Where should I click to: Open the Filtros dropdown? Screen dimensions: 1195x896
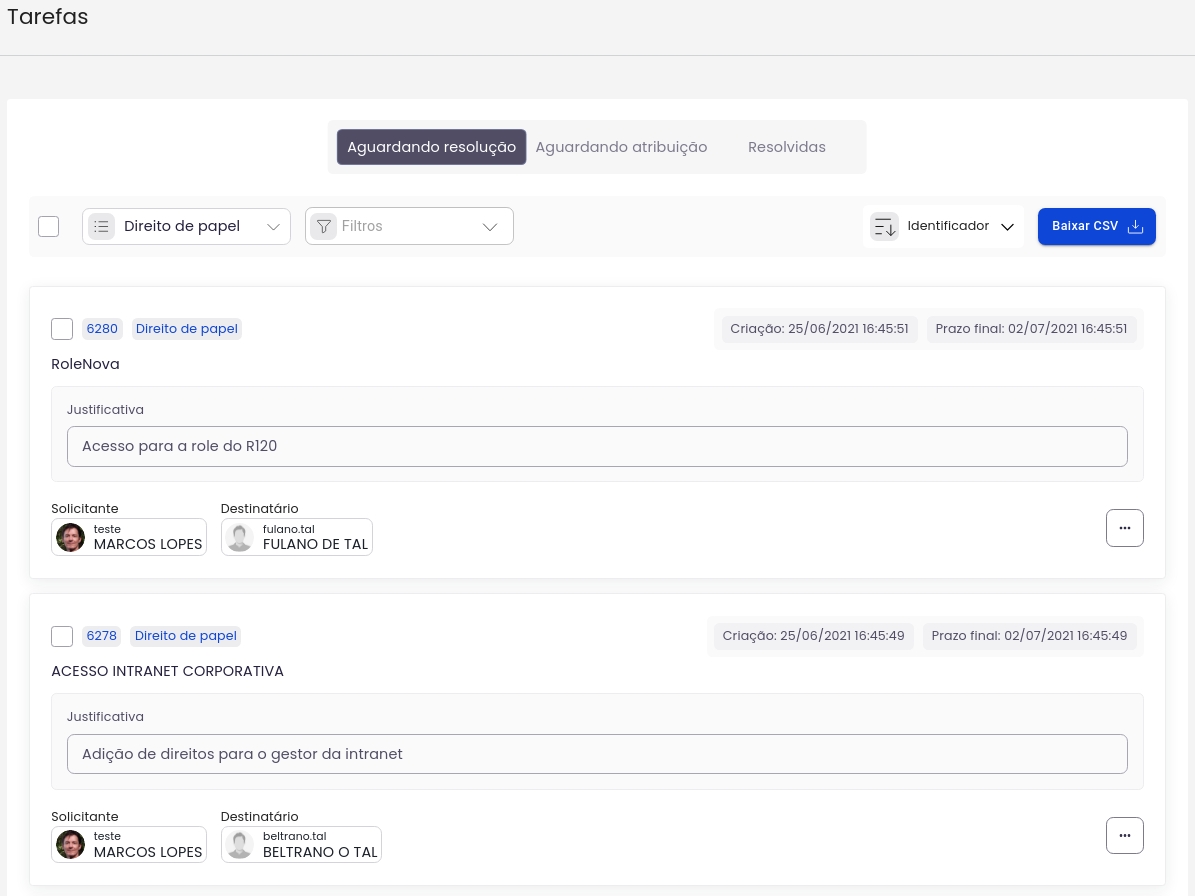(x=489, y=227)
